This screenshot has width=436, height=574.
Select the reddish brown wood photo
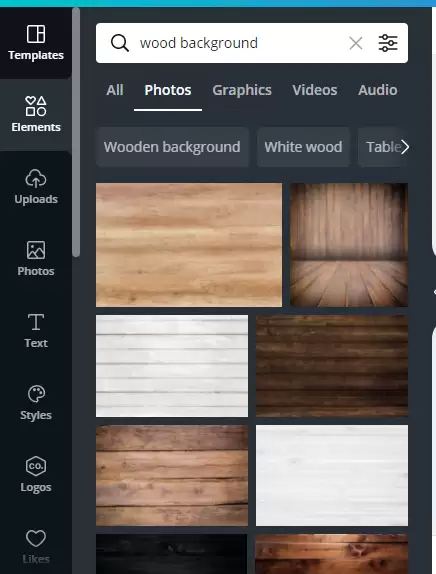point(332,554)
